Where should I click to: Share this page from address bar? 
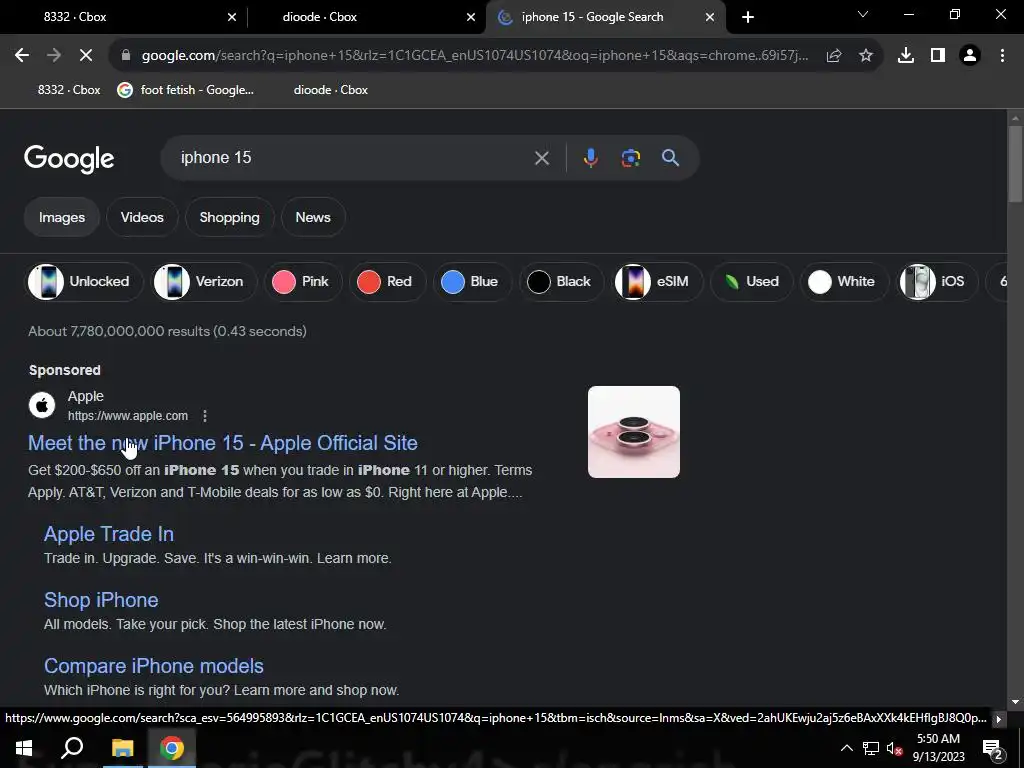click(833, 56)
